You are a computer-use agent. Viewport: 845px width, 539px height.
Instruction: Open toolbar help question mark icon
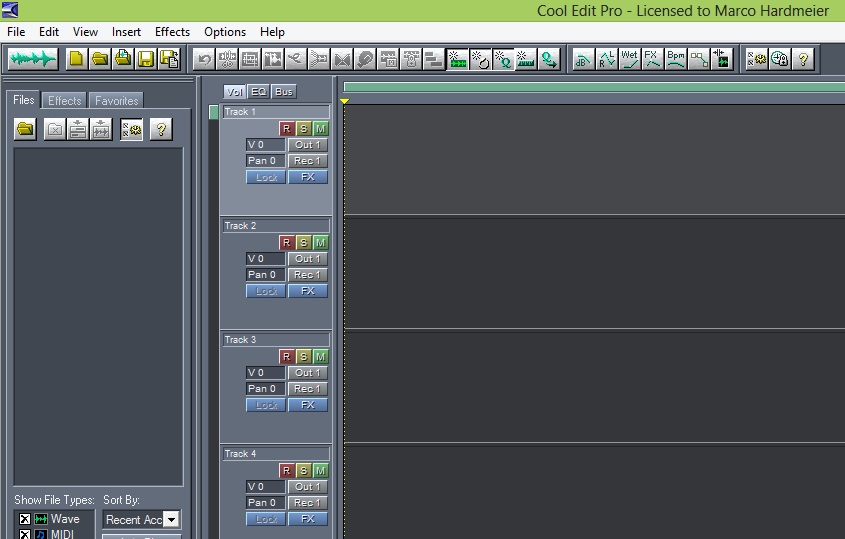[803, 59]
